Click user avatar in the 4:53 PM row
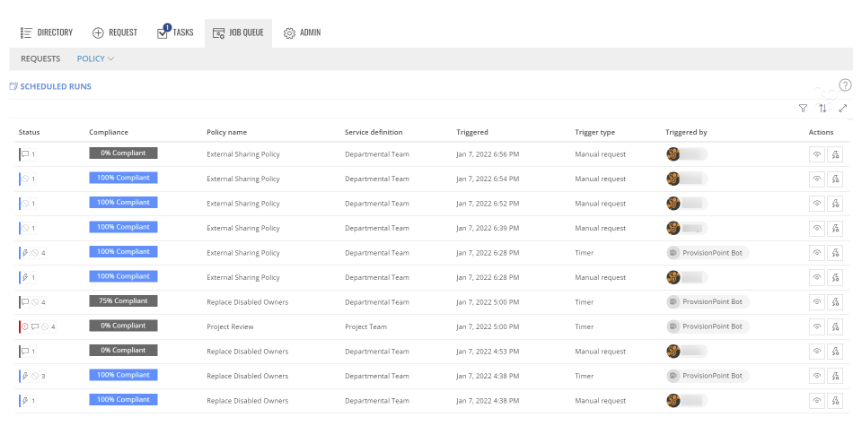 click(673, 351)
